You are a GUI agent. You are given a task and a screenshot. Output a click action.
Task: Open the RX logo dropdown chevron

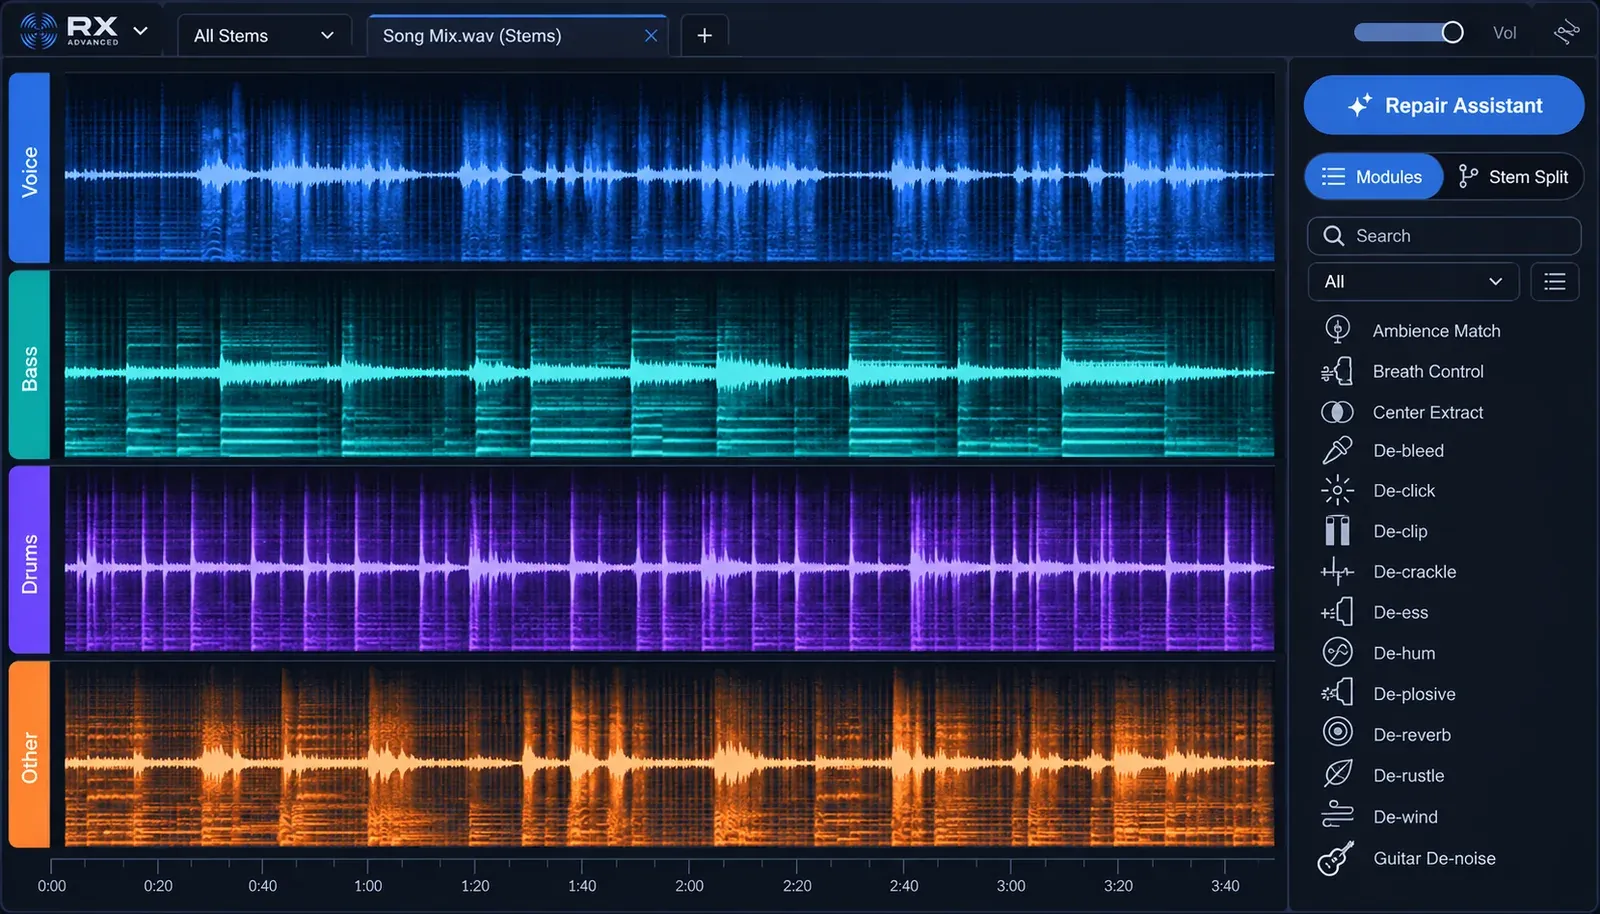pyautogui.click(x=141, y=31)
